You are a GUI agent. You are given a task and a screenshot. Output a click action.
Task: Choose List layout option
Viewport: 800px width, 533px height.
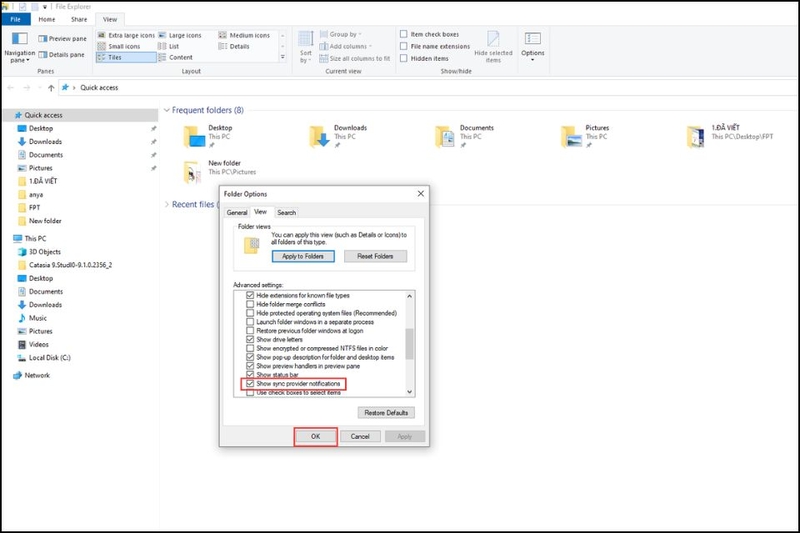coord(168,46)
